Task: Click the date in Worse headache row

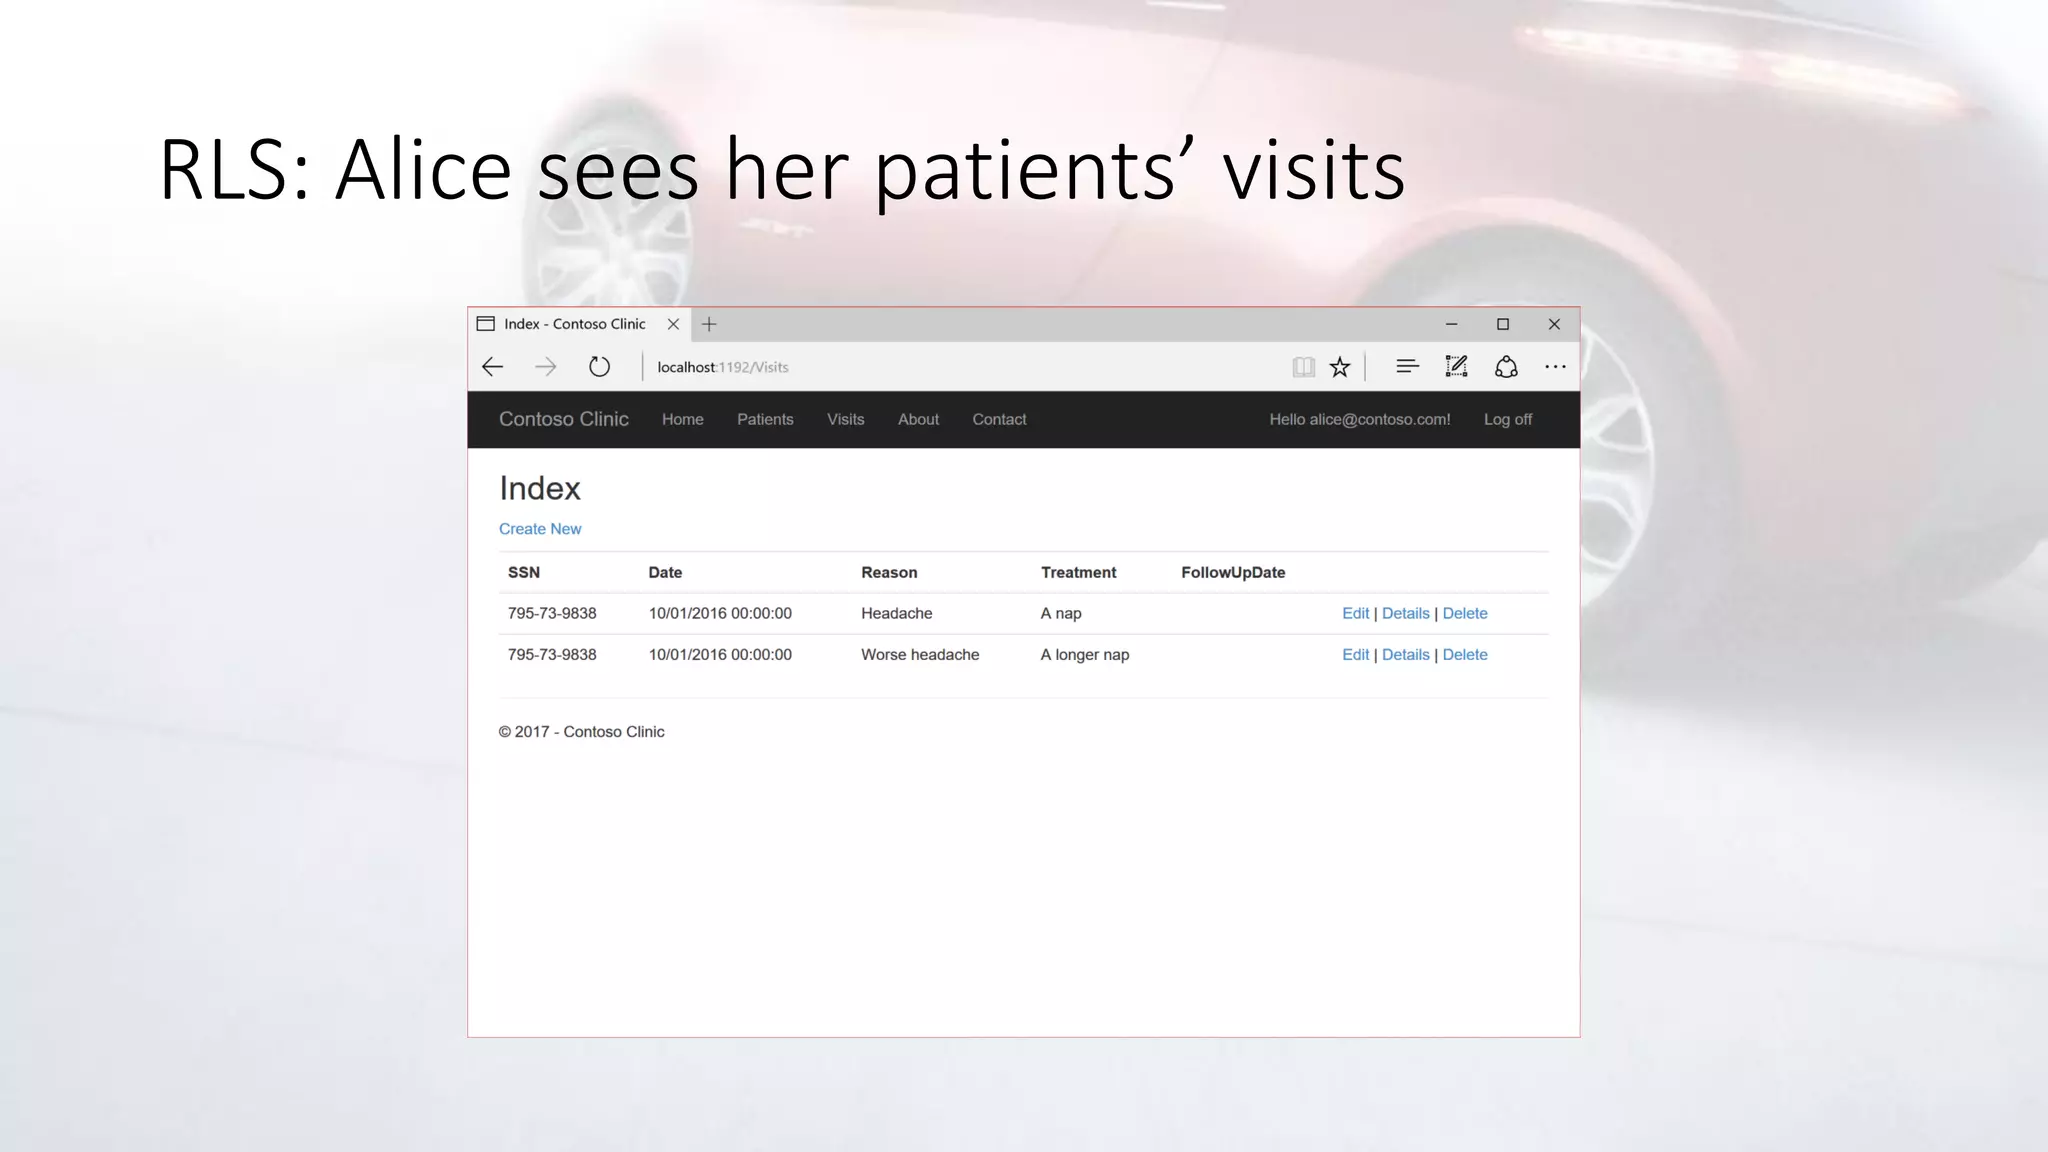Action: pos(720,654)
